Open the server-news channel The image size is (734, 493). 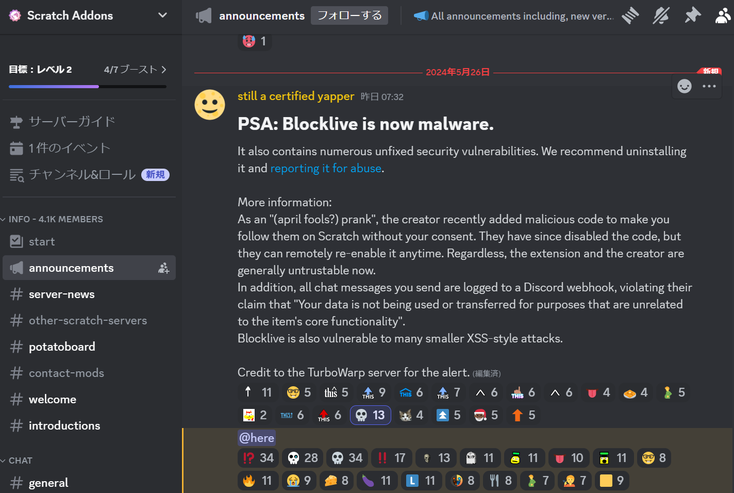click(x=89, y=294)
